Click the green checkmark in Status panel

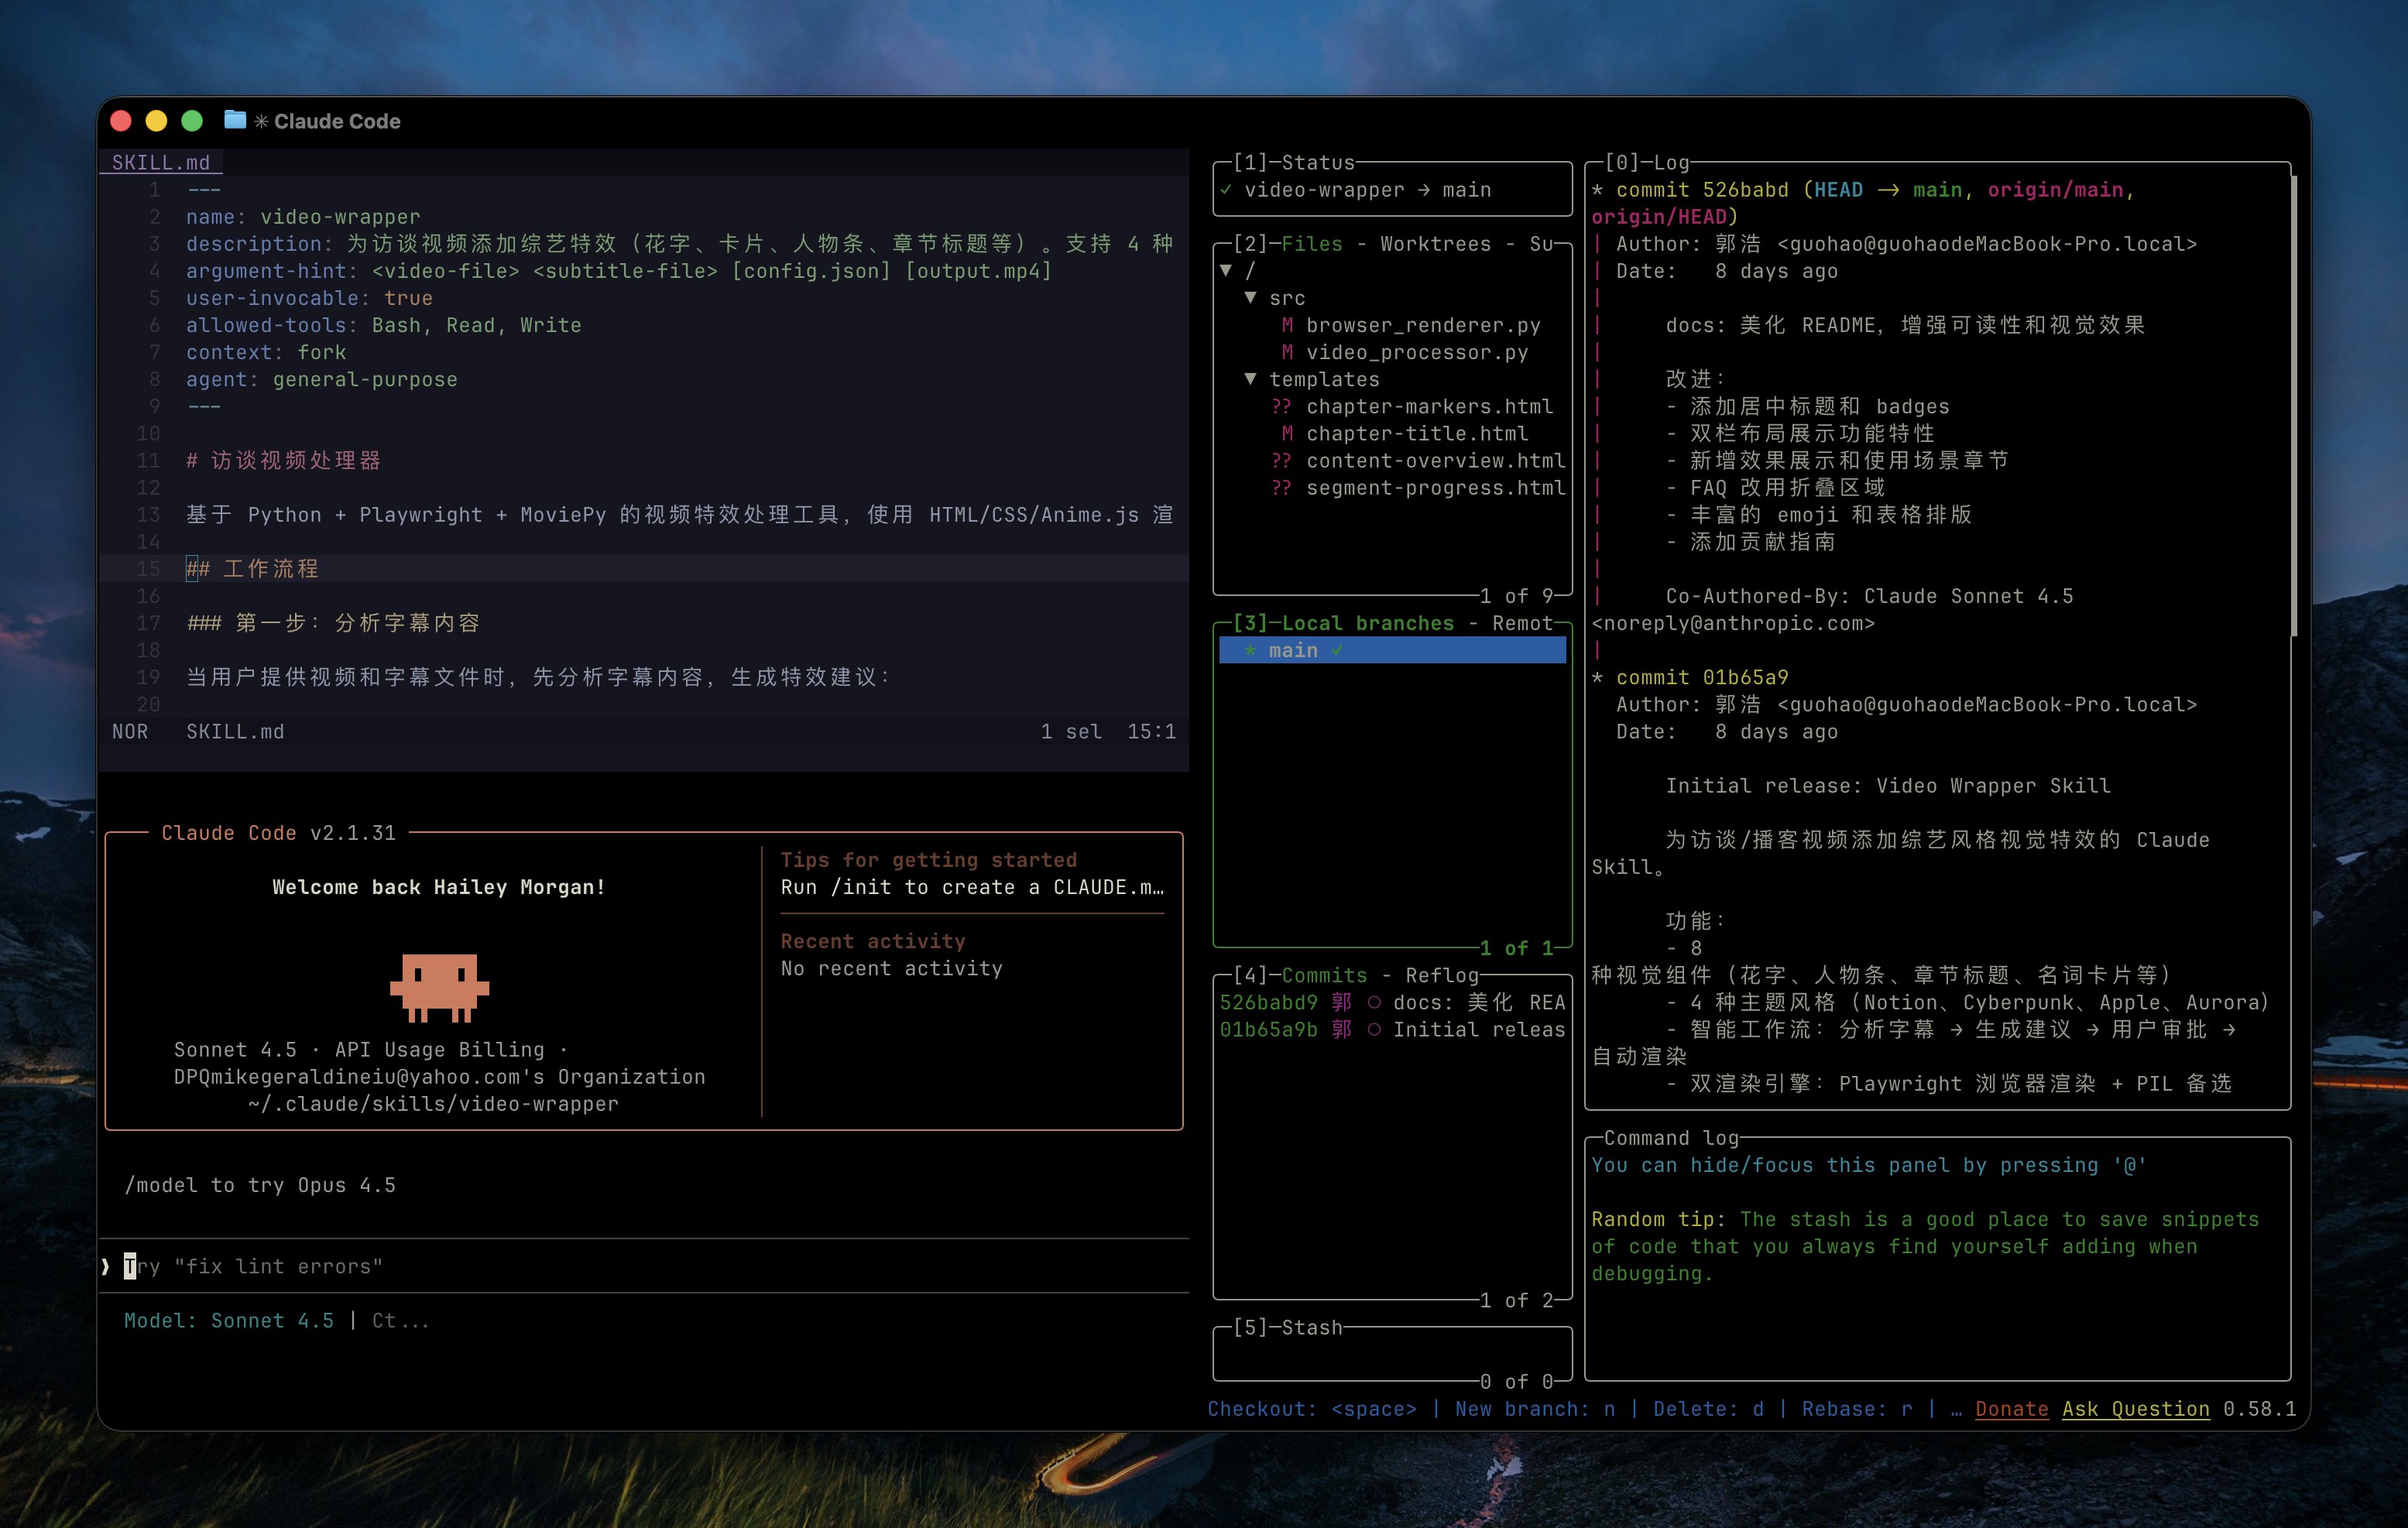click(1226, 190)
